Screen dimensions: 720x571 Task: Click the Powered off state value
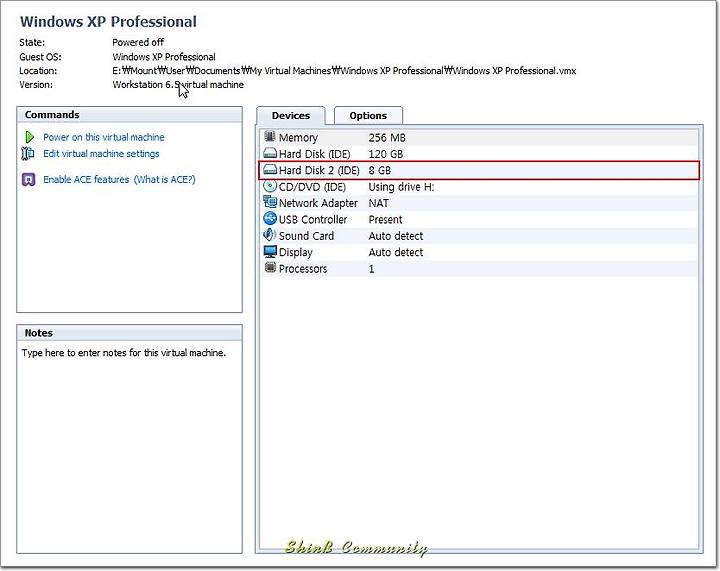(138, 42)
